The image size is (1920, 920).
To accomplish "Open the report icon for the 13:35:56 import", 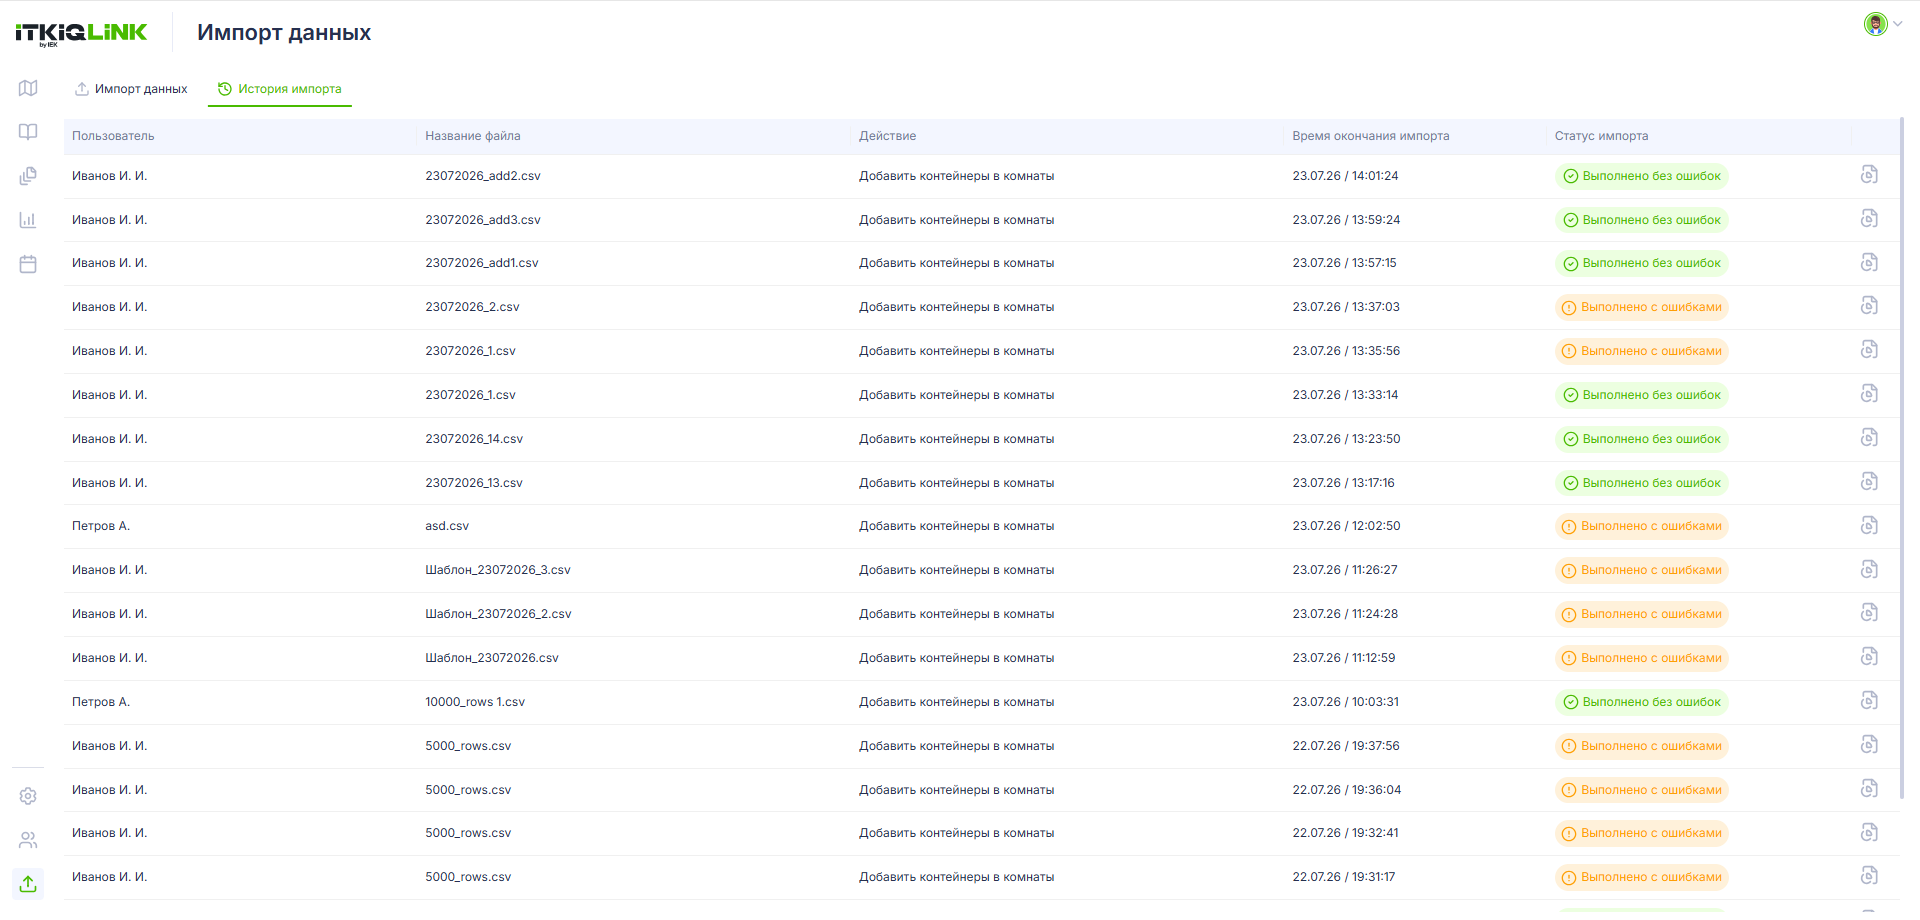I will pyautogui.click(x=1869, y=350).
